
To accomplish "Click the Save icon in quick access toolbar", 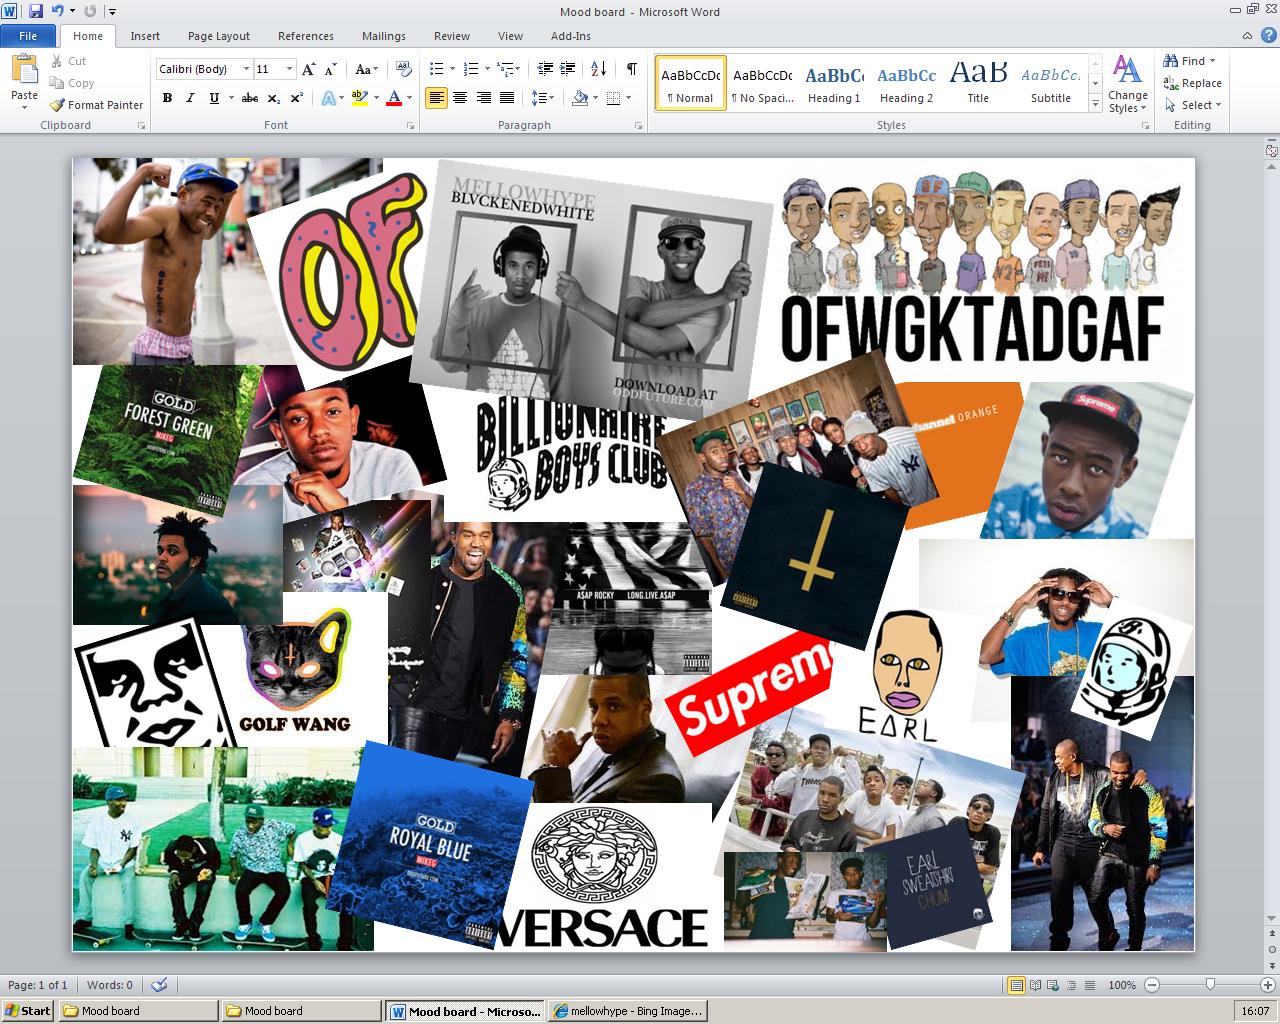I will tap(36, 12).
